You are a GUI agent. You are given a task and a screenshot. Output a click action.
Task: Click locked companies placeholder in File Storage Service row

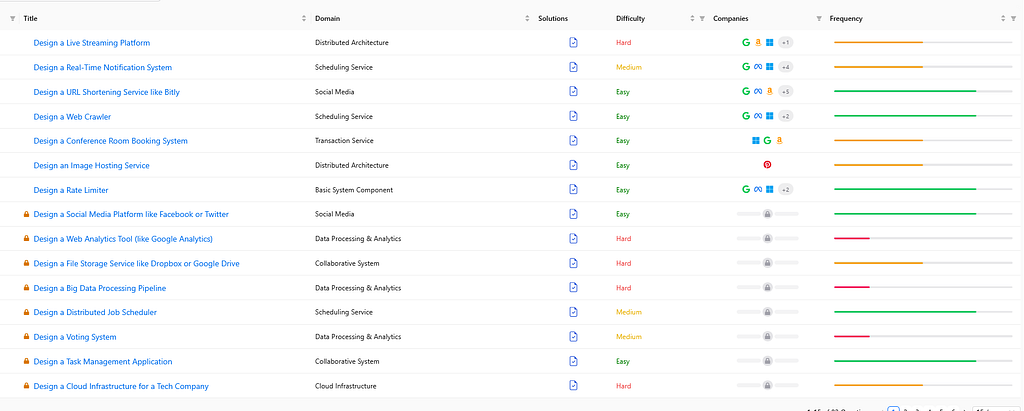pyautogui.click(x=767, y=263)
